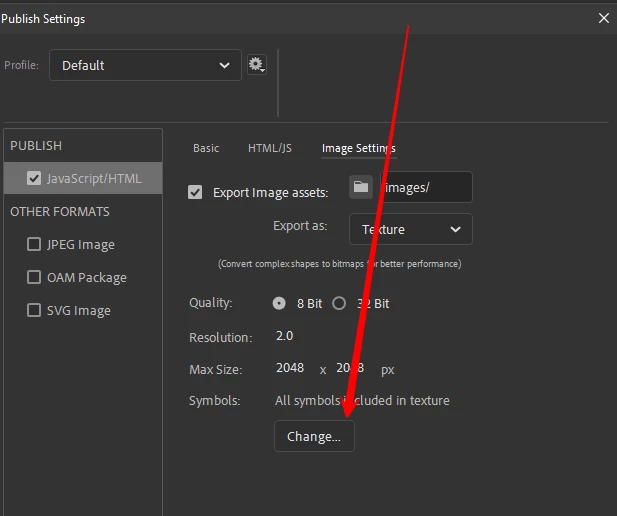Select the 8 Bit quality option
The height and width of the screenshot is (516, 617).
coord(279,303)
